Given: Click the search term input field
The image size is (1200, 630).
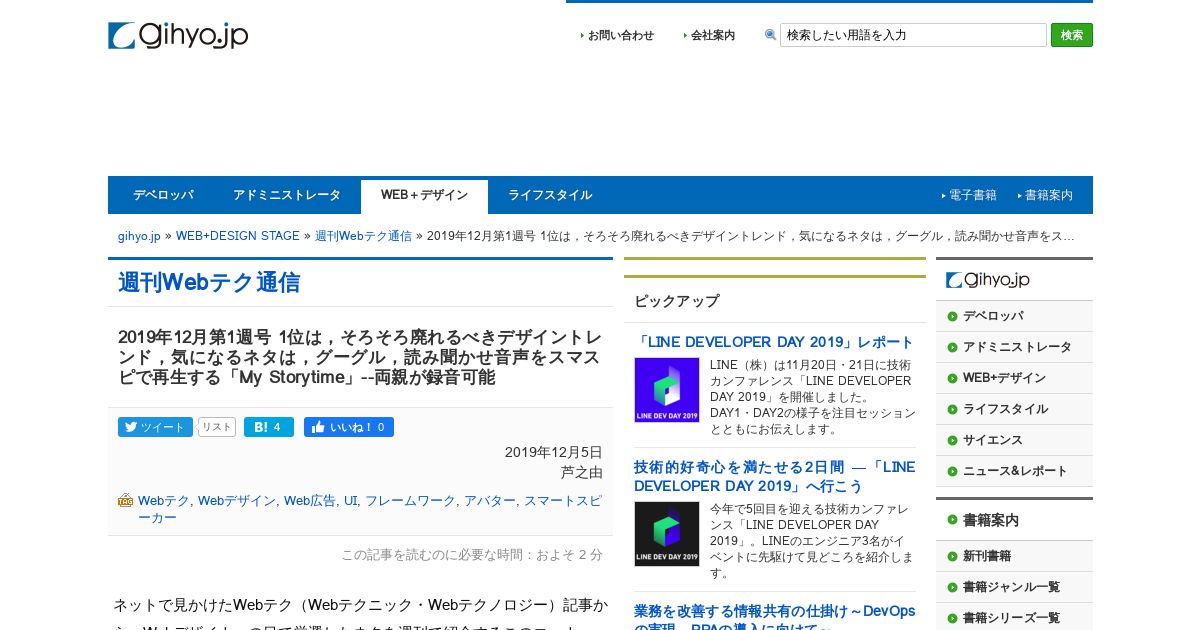Looking at the screenshot, I should click(x=913, y=35).
